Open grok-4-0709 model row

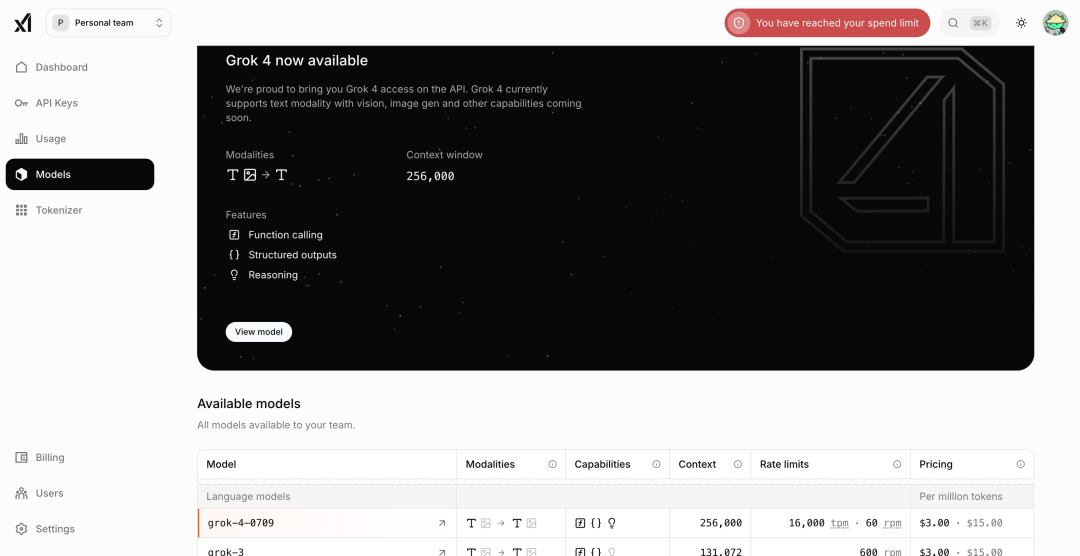(615, 523)
